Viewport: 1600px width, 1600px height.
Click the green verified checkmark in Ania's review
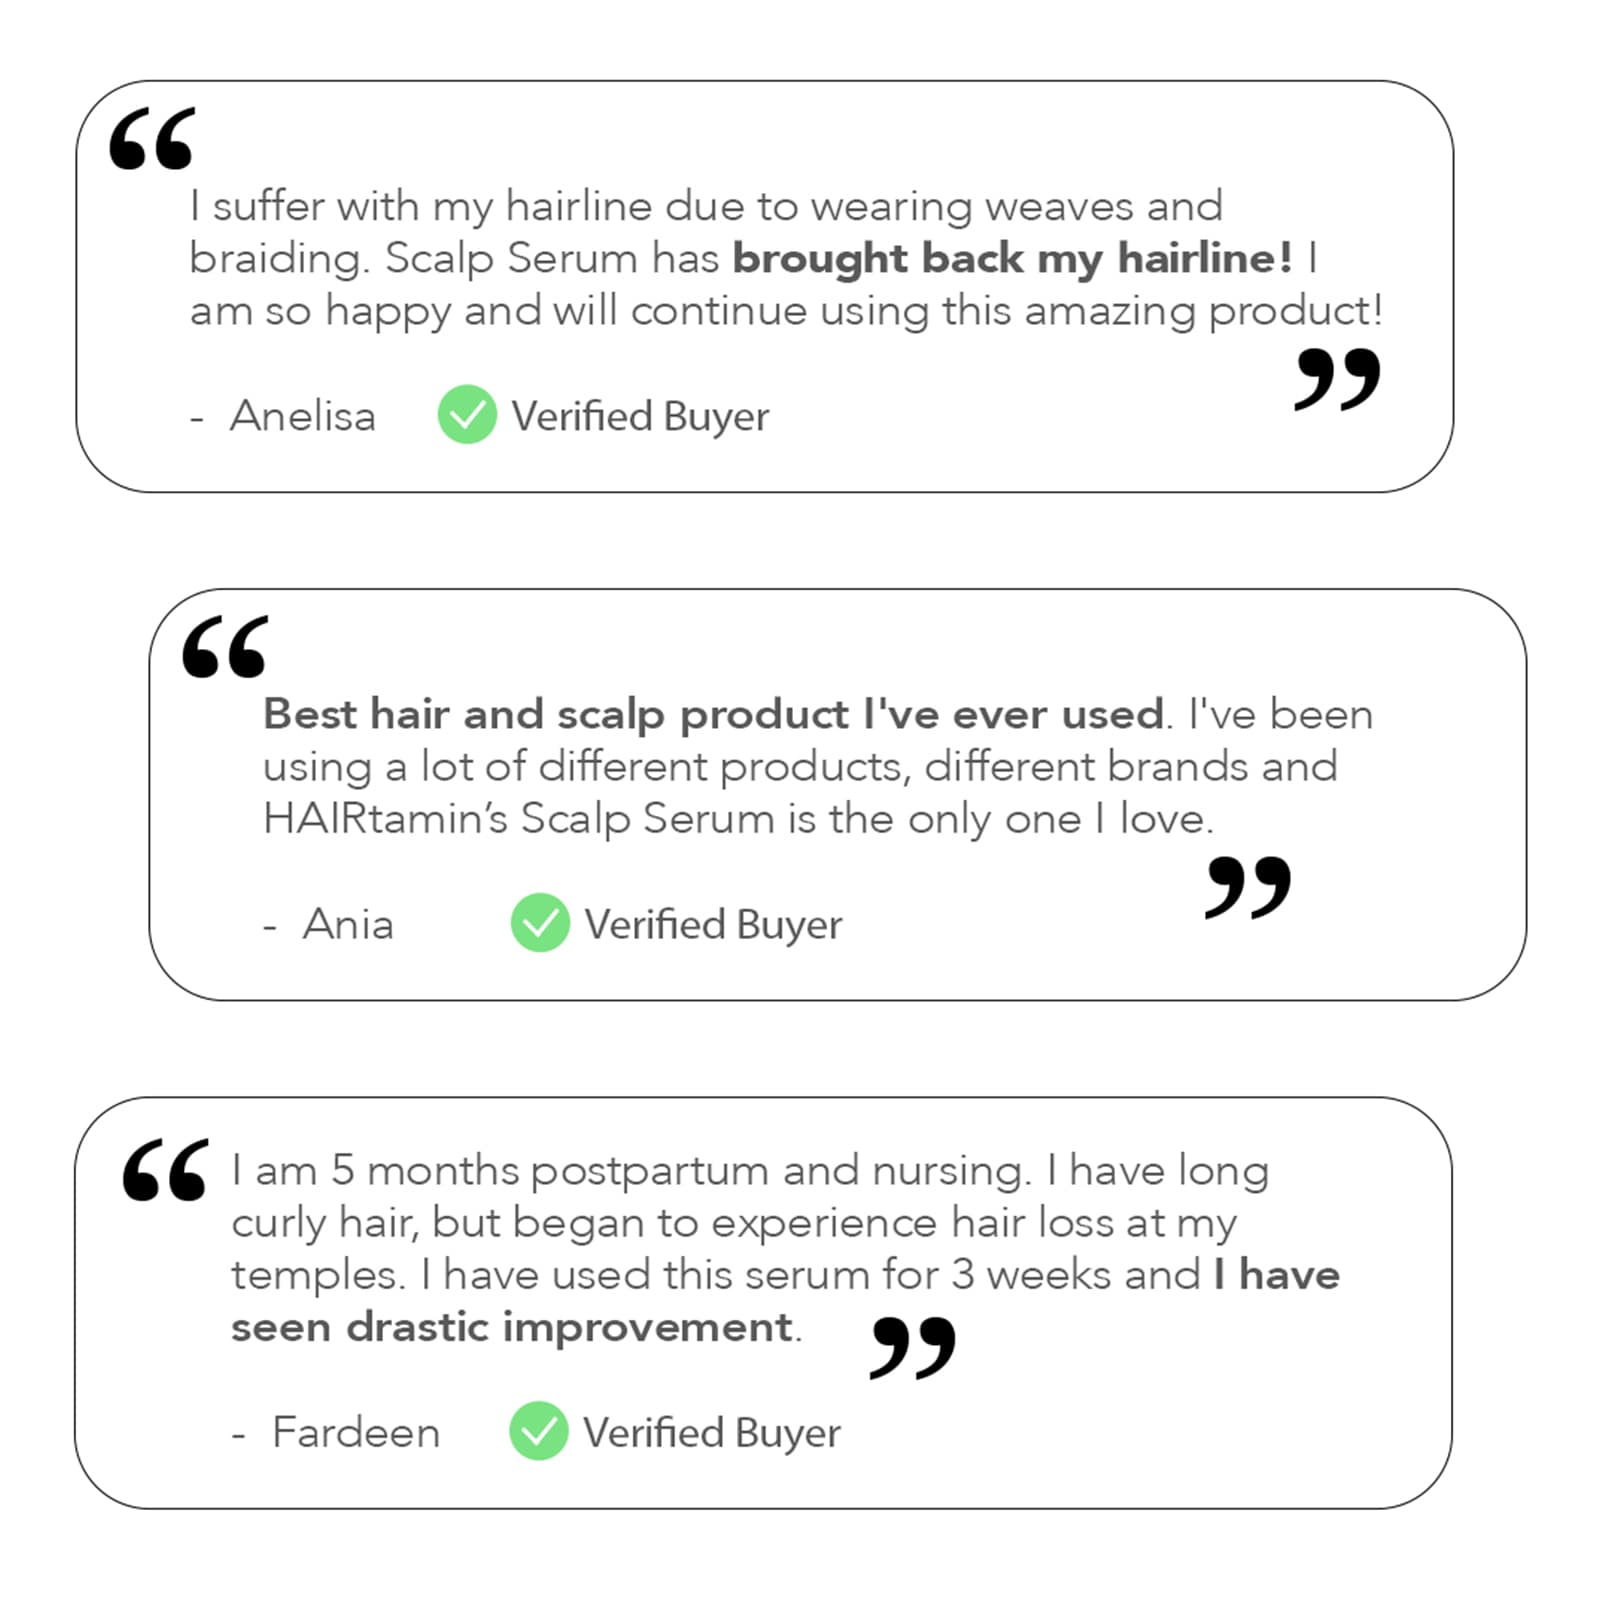tap(540, 922)
